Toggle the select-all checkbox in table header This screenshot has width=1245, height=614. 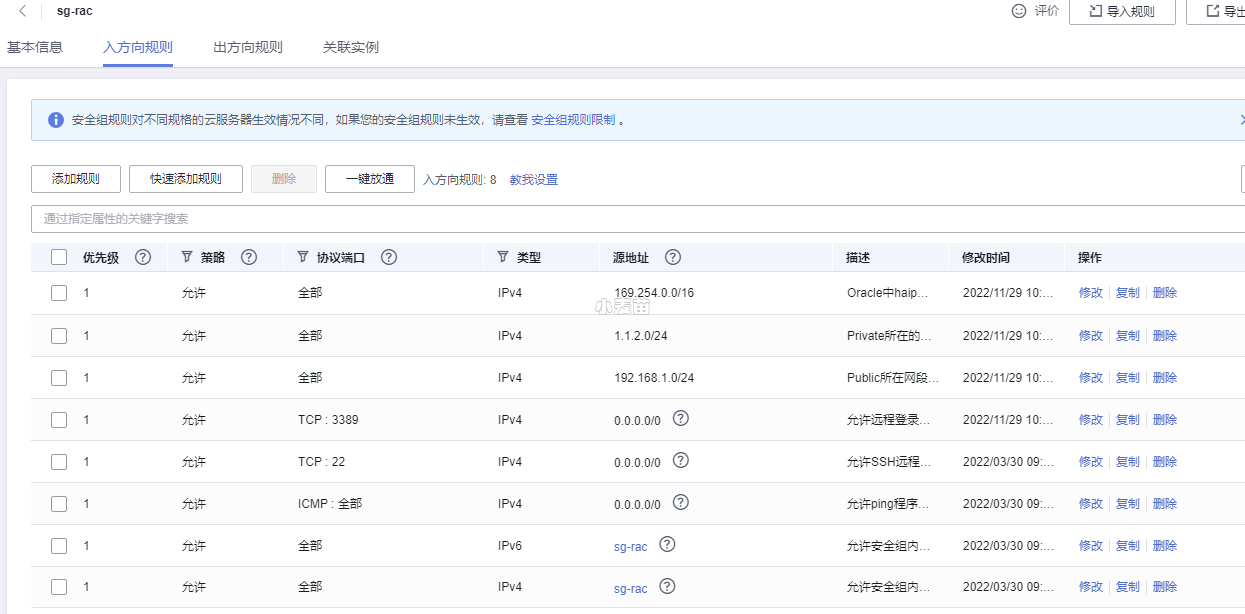pos(59,257)
